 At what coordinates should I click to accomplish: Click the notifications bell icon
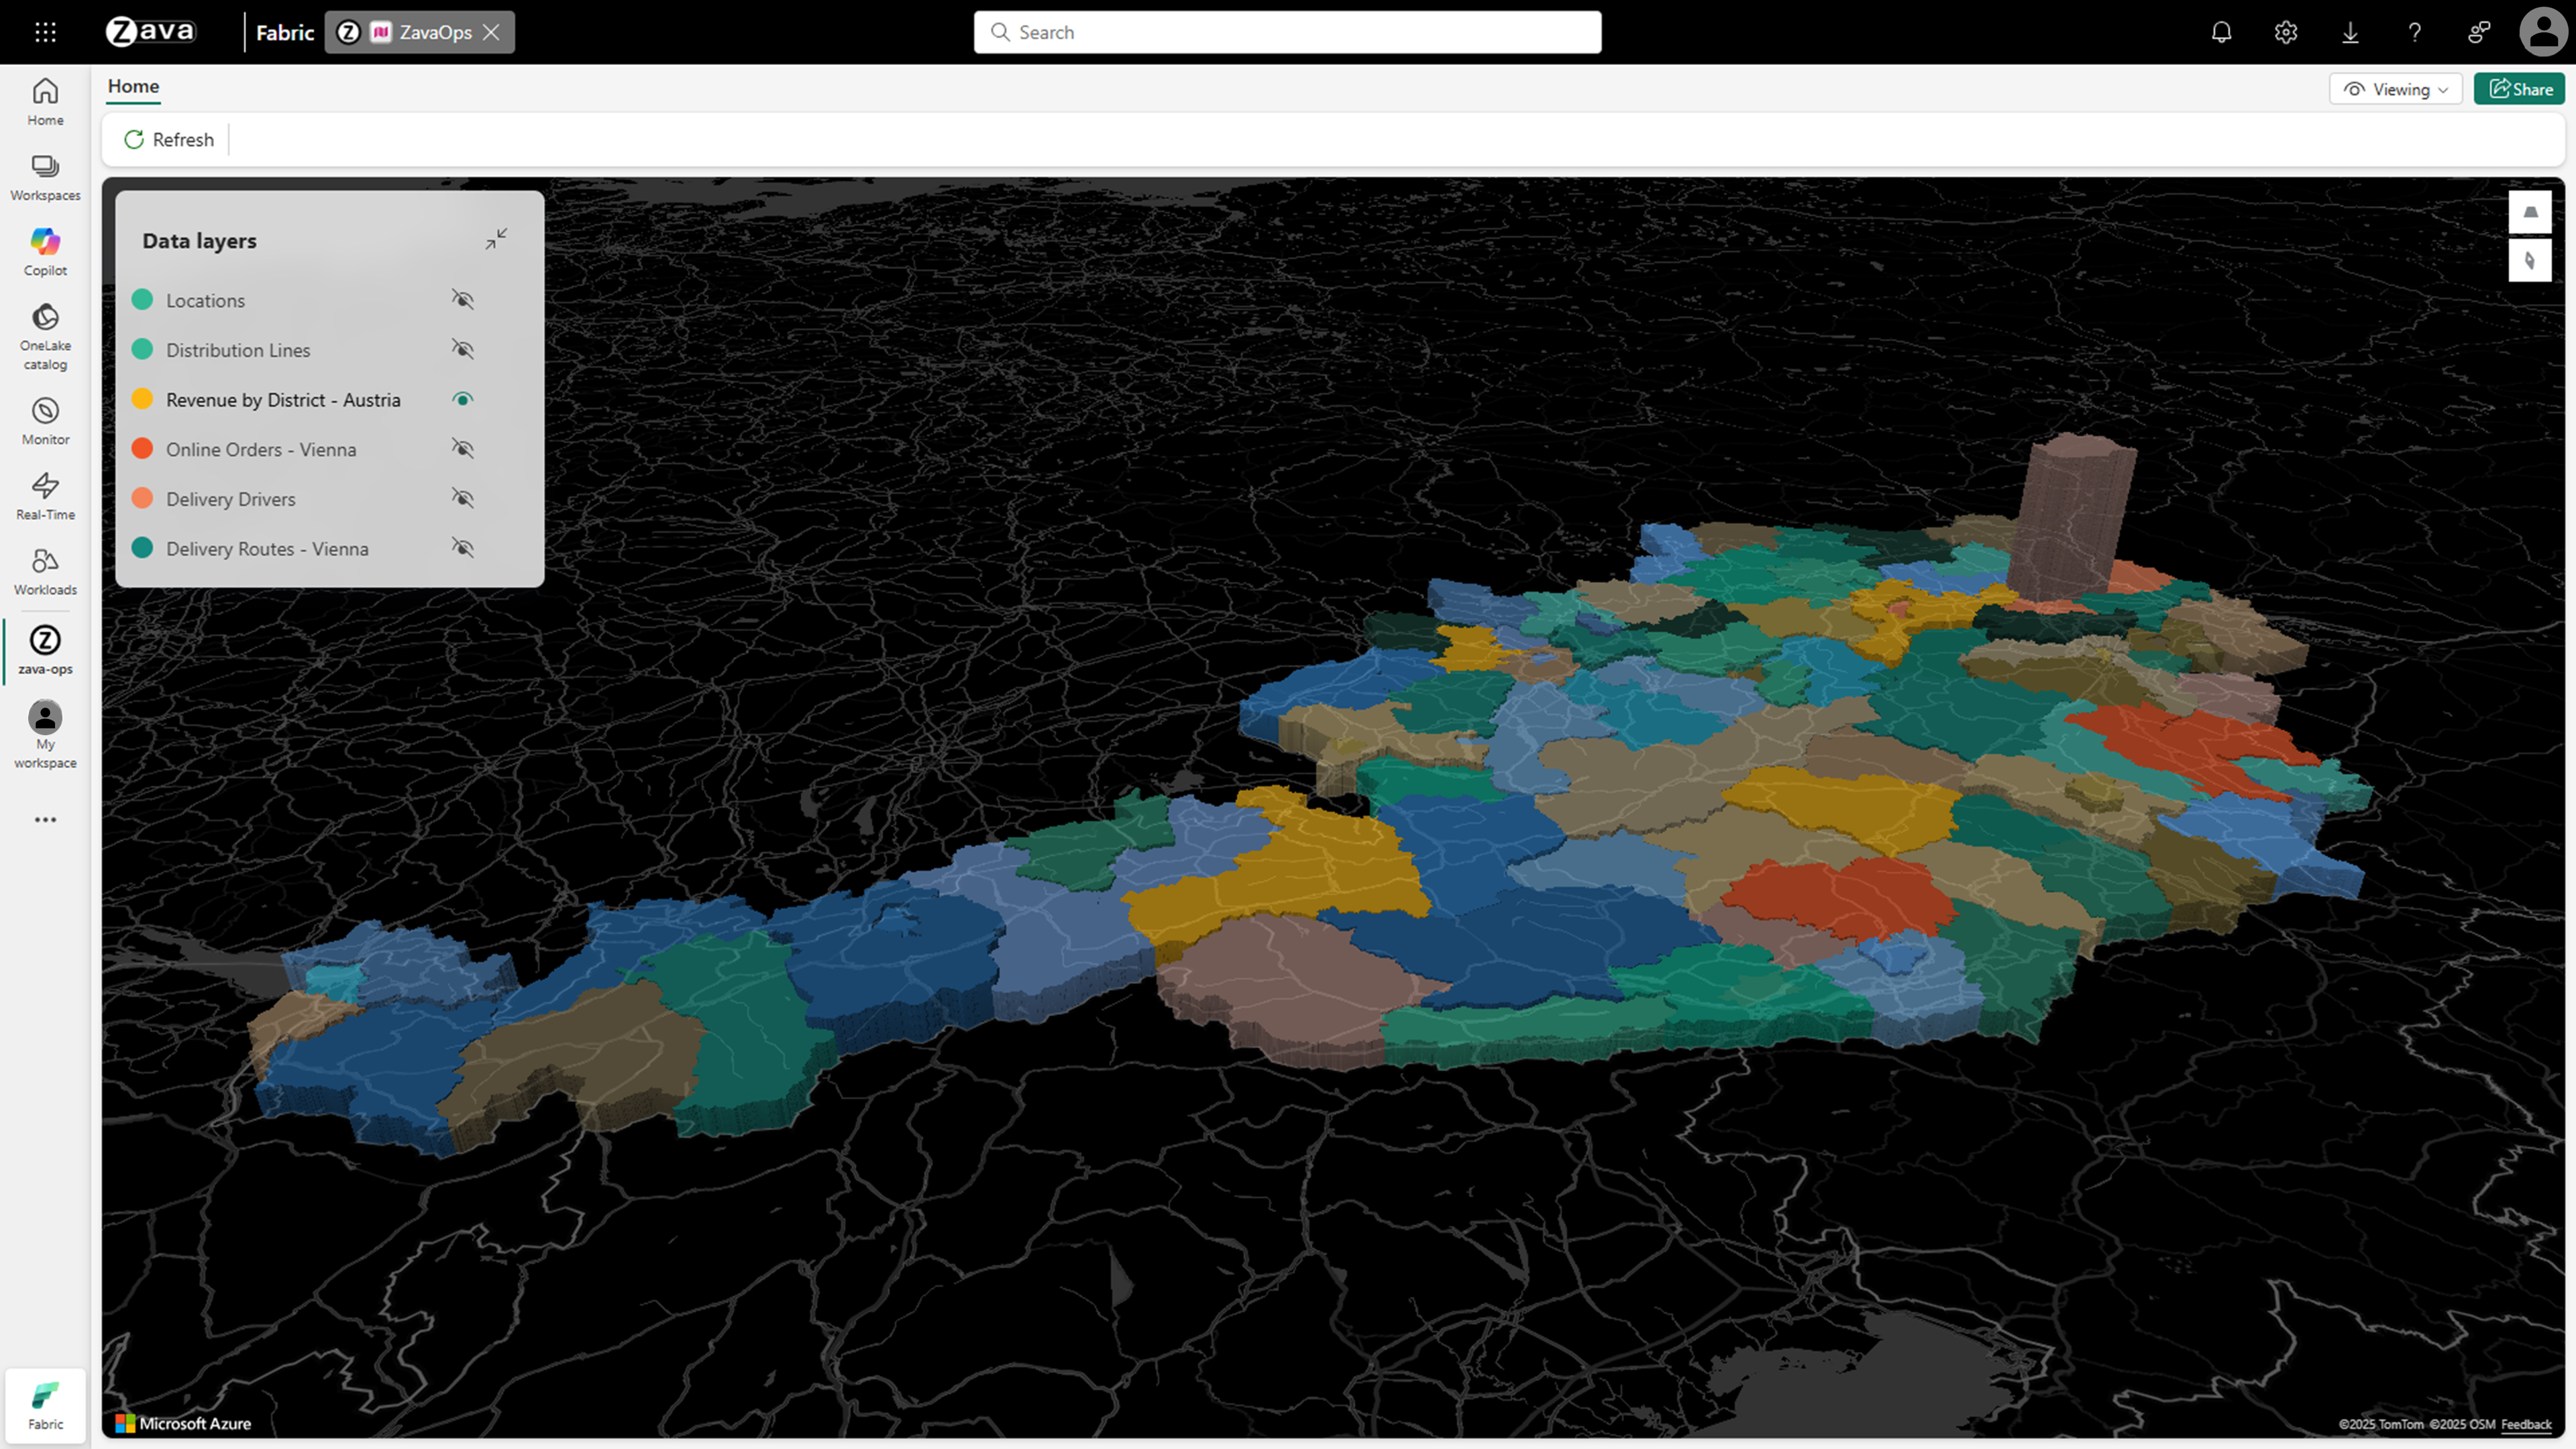click(2221, 32)
